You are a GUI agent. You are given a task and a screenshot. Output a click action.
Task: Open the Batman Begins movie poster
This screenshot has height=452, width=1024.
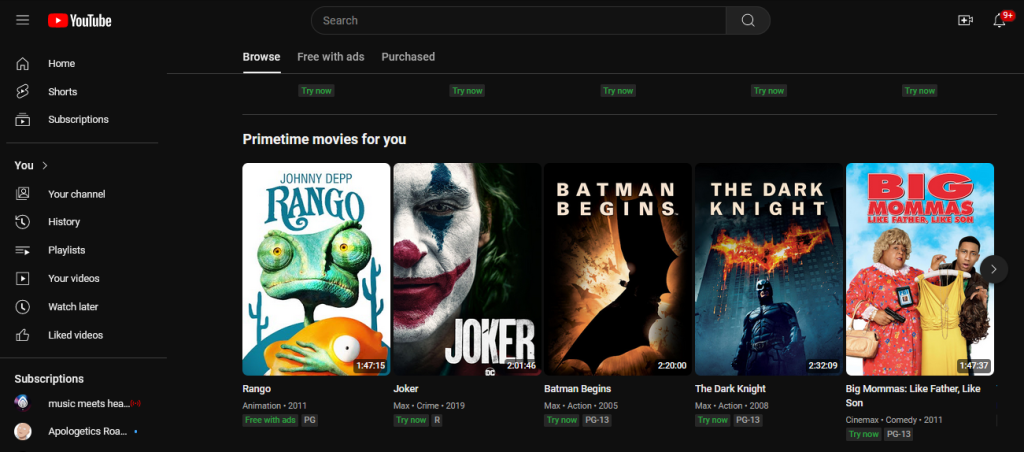[618, 269]
